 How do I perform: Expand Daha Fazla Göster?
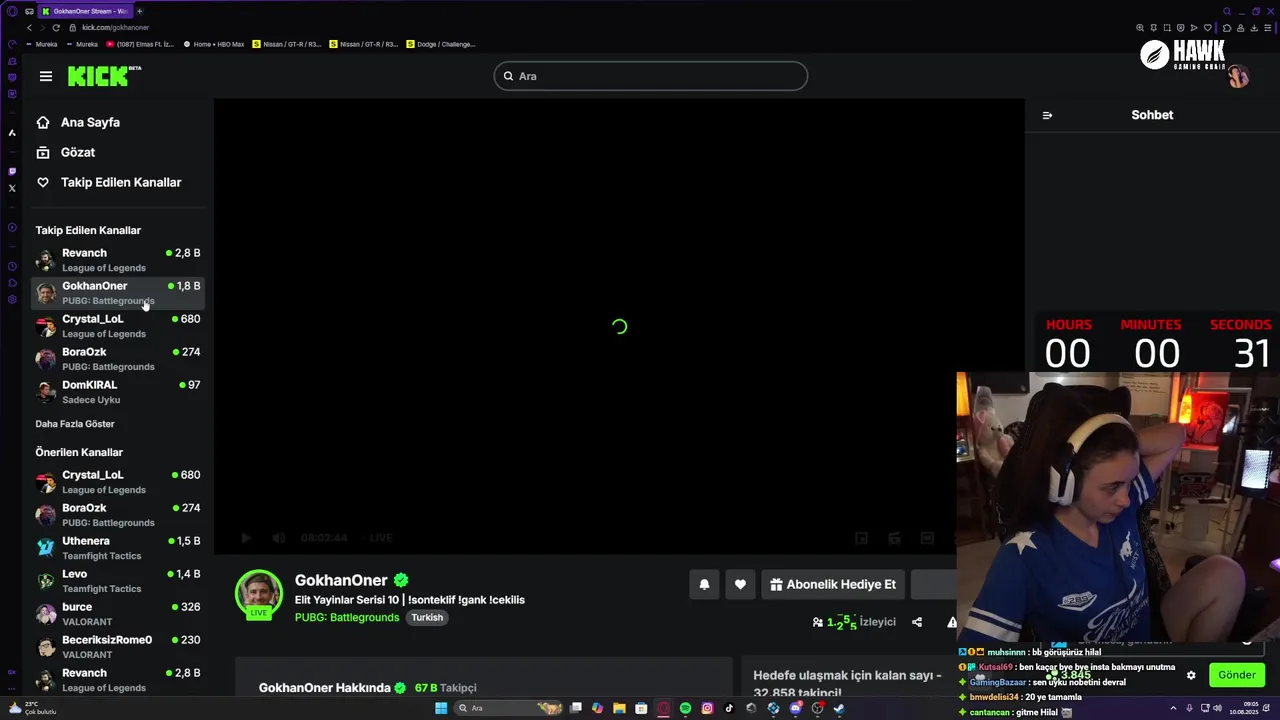[75, 424]
